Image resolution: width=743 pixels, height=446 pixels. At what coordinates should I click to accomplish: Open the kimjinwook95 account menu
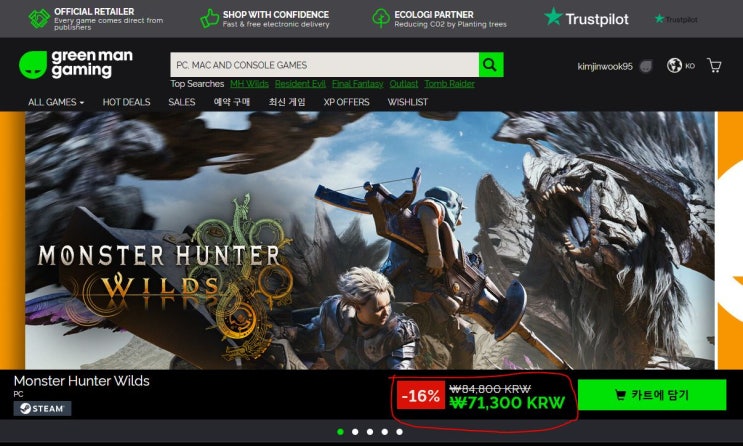coord(605,66)
